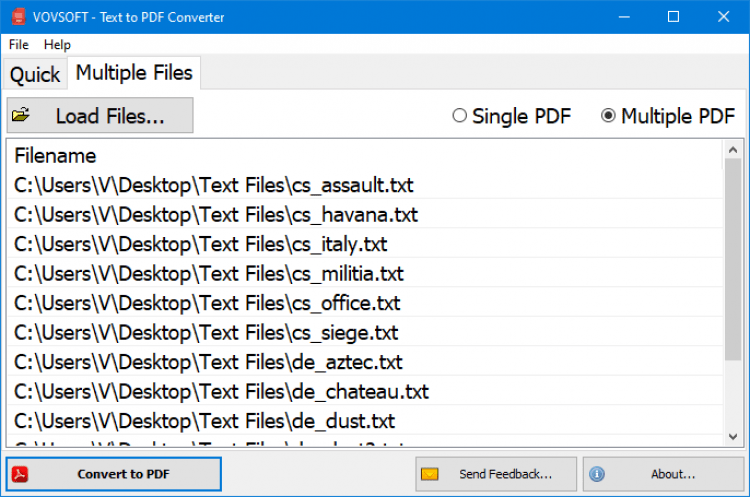Click the Filename column header

pyautogui.click(x=56, y=156)
